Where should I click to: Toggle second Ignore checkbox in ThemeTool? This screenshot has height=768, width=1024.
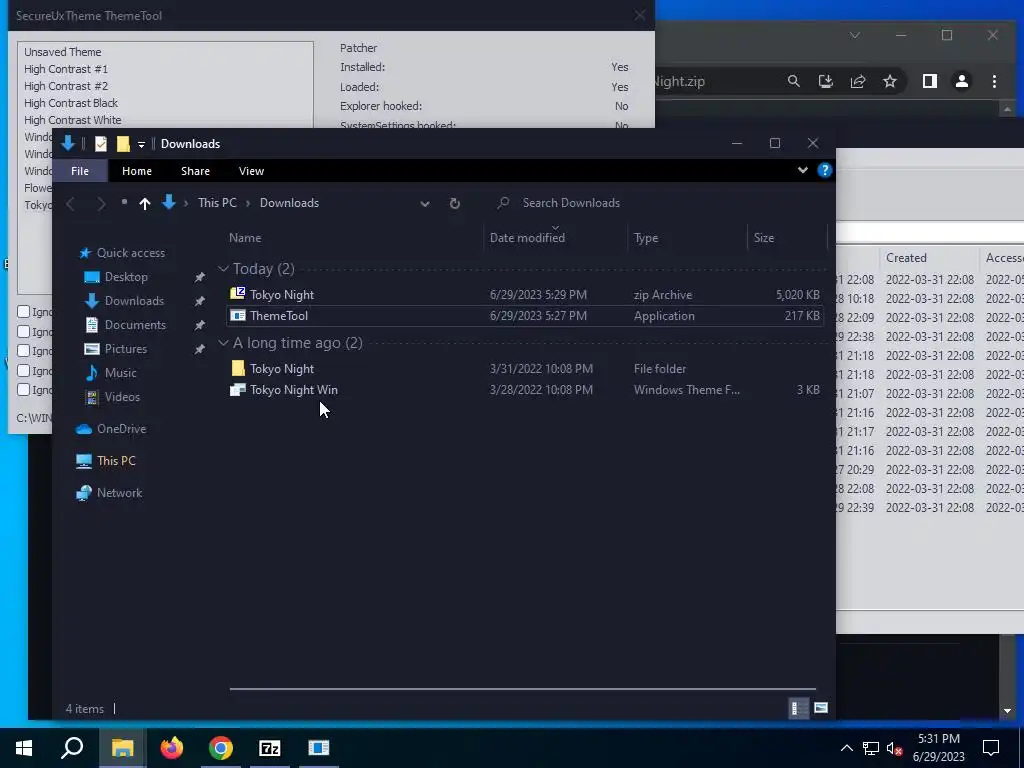tap(24, 331)
